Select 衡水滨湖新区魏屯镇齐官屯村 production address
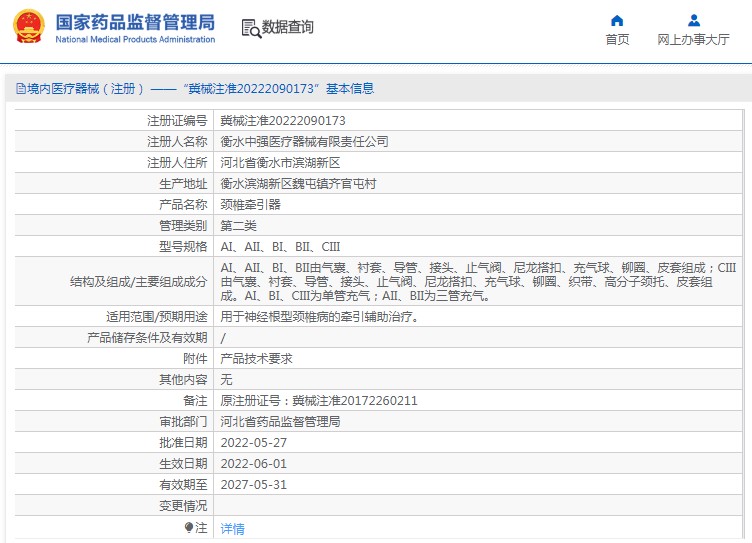 (298, 184)
